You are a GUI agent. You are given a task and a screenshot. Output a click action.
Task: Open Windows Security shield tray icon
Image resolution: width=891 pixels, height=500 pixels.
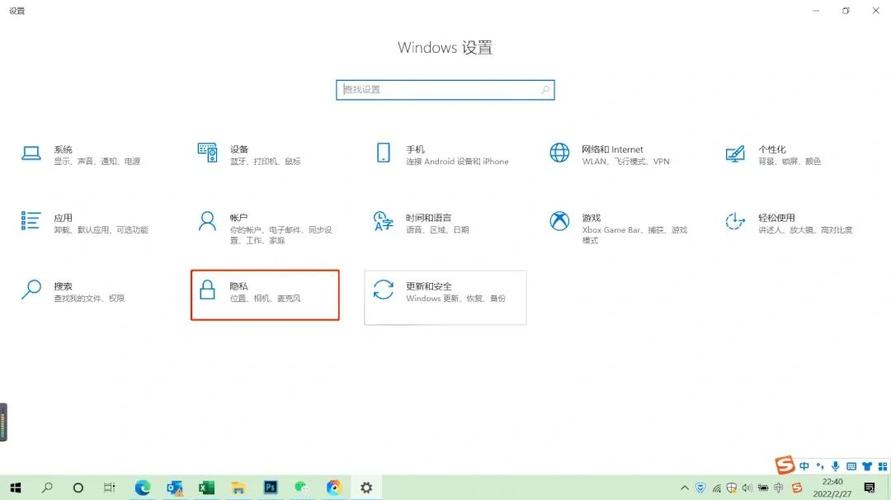[732, 488]
